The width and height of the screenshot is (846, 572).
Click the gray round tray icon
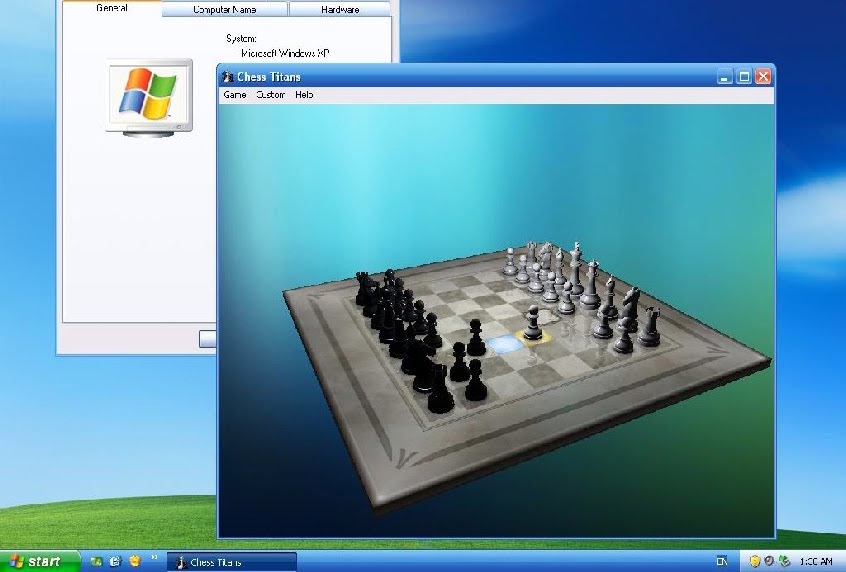tap(769, 561)
